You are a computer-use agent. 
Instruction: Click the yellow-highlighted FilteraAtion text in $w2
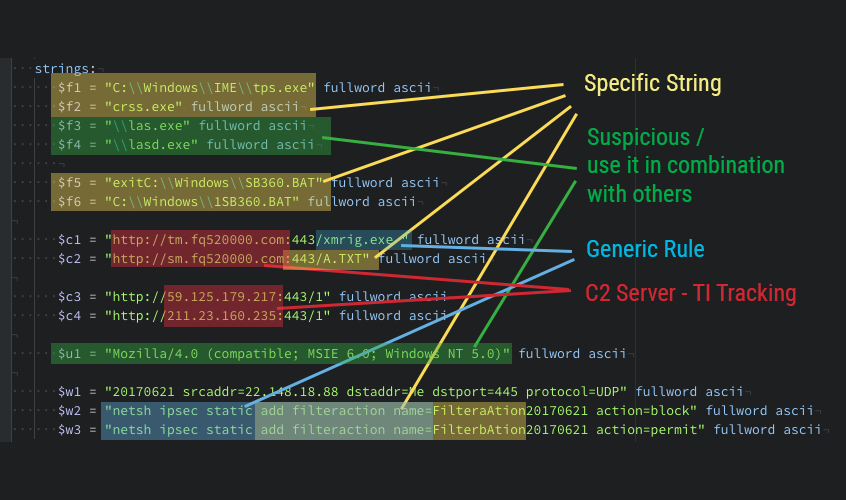[478, 411]
